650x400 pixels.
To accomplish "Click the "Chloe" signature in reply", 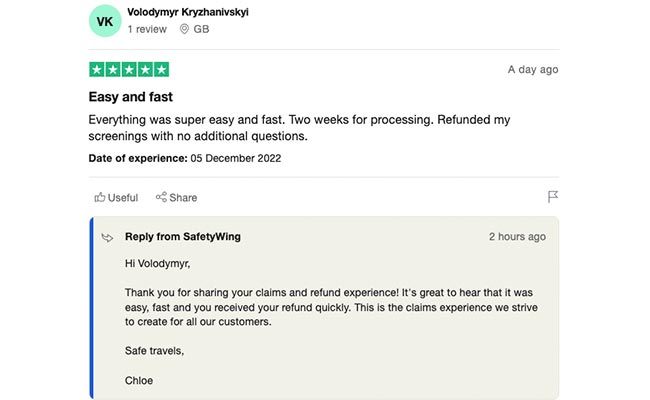I will tap(139, 380).
